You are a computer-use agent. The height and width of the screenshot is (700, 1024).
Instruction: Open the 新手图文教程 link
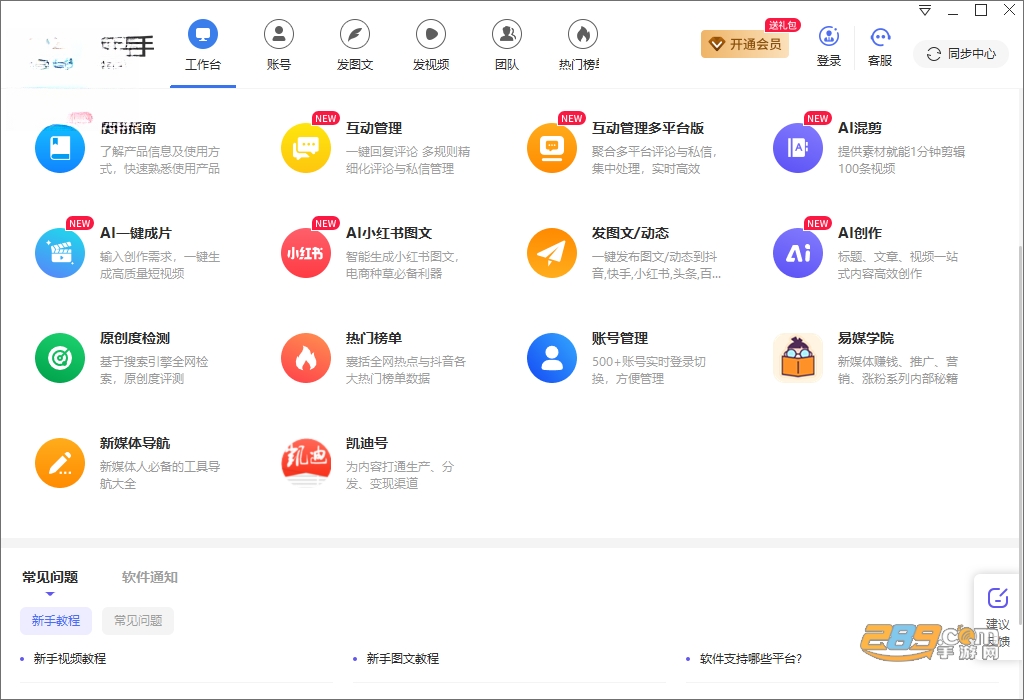(x=403, y=659)
